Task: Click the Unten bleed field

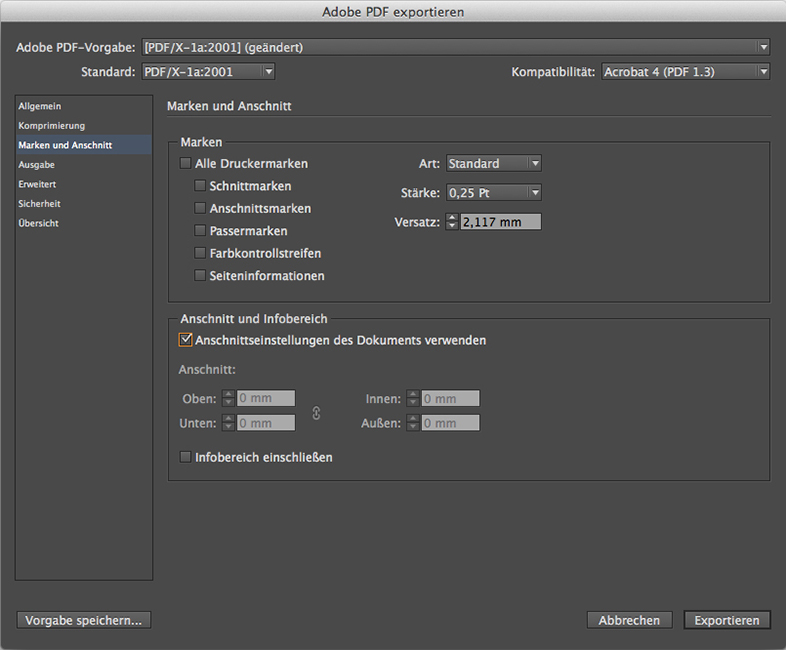Action: (266, 423)
